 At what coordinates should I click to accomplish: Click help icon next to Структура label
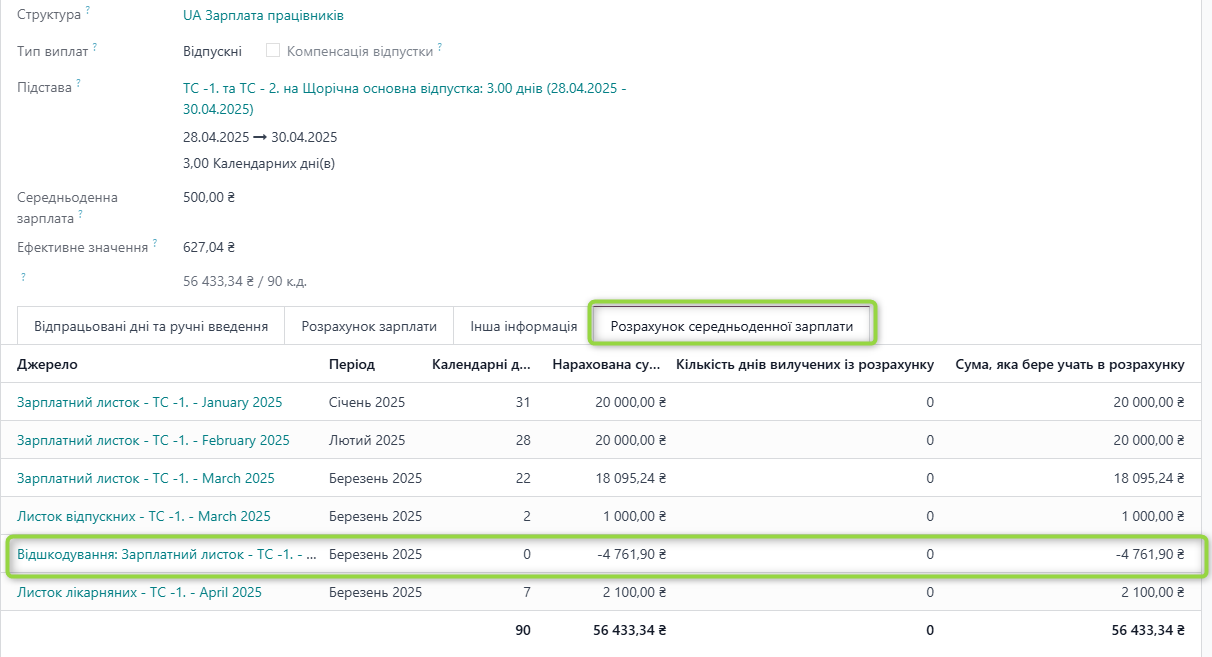tap(87, 11)
